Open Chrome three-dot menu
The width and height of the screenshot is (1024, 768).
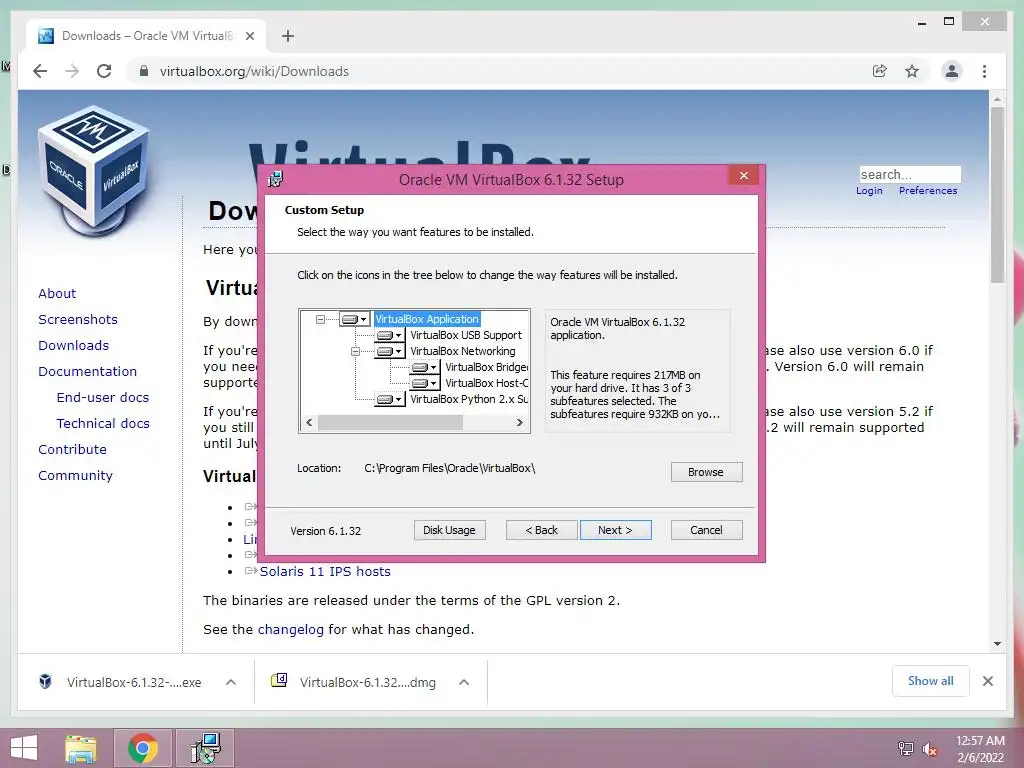pos(984,71)
